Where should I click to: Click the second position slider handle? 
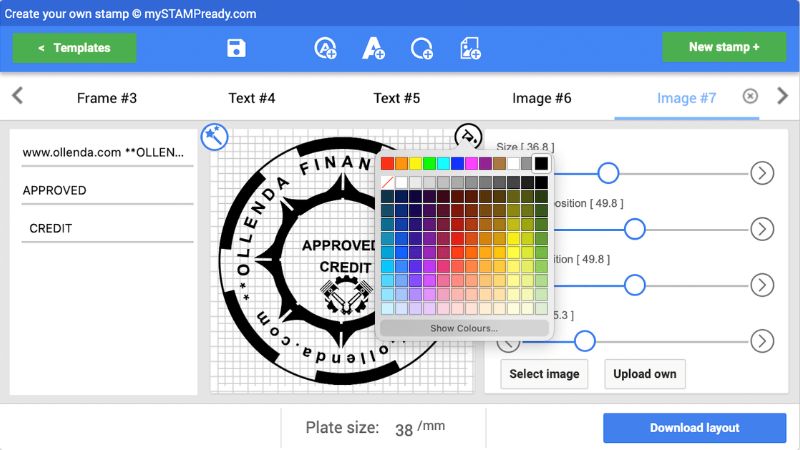coord(634,285)
